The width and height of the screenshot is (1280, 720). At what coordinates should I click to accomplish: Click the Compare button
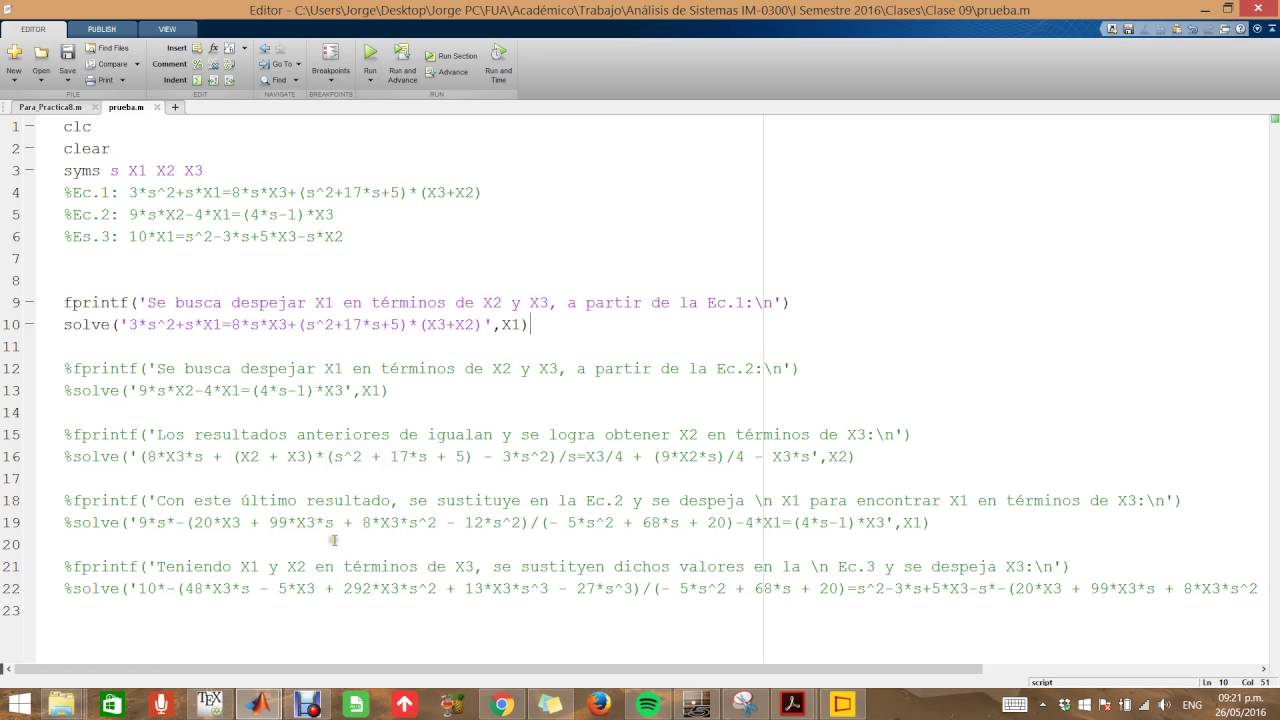pyautogui.click(x=107, y=64)
